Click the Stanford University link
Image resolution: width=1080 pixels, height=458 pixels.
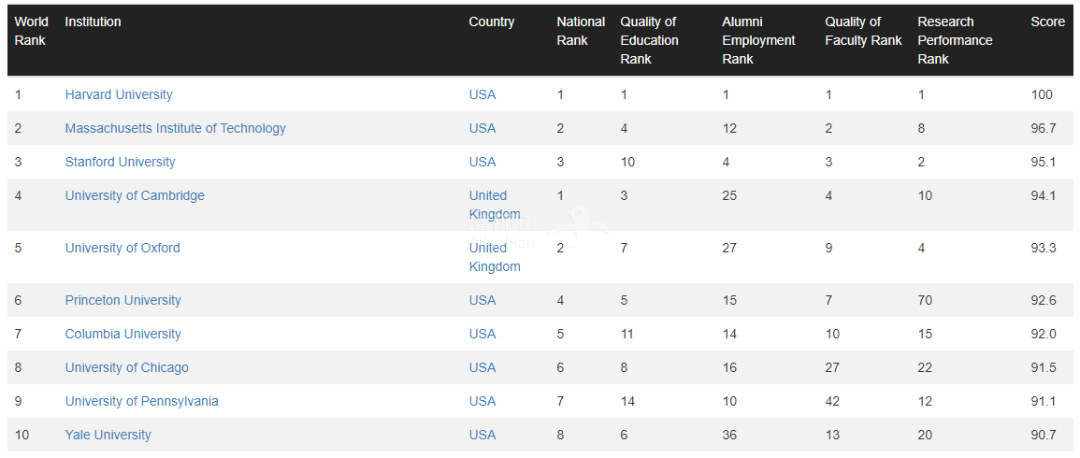pos(120,162)
